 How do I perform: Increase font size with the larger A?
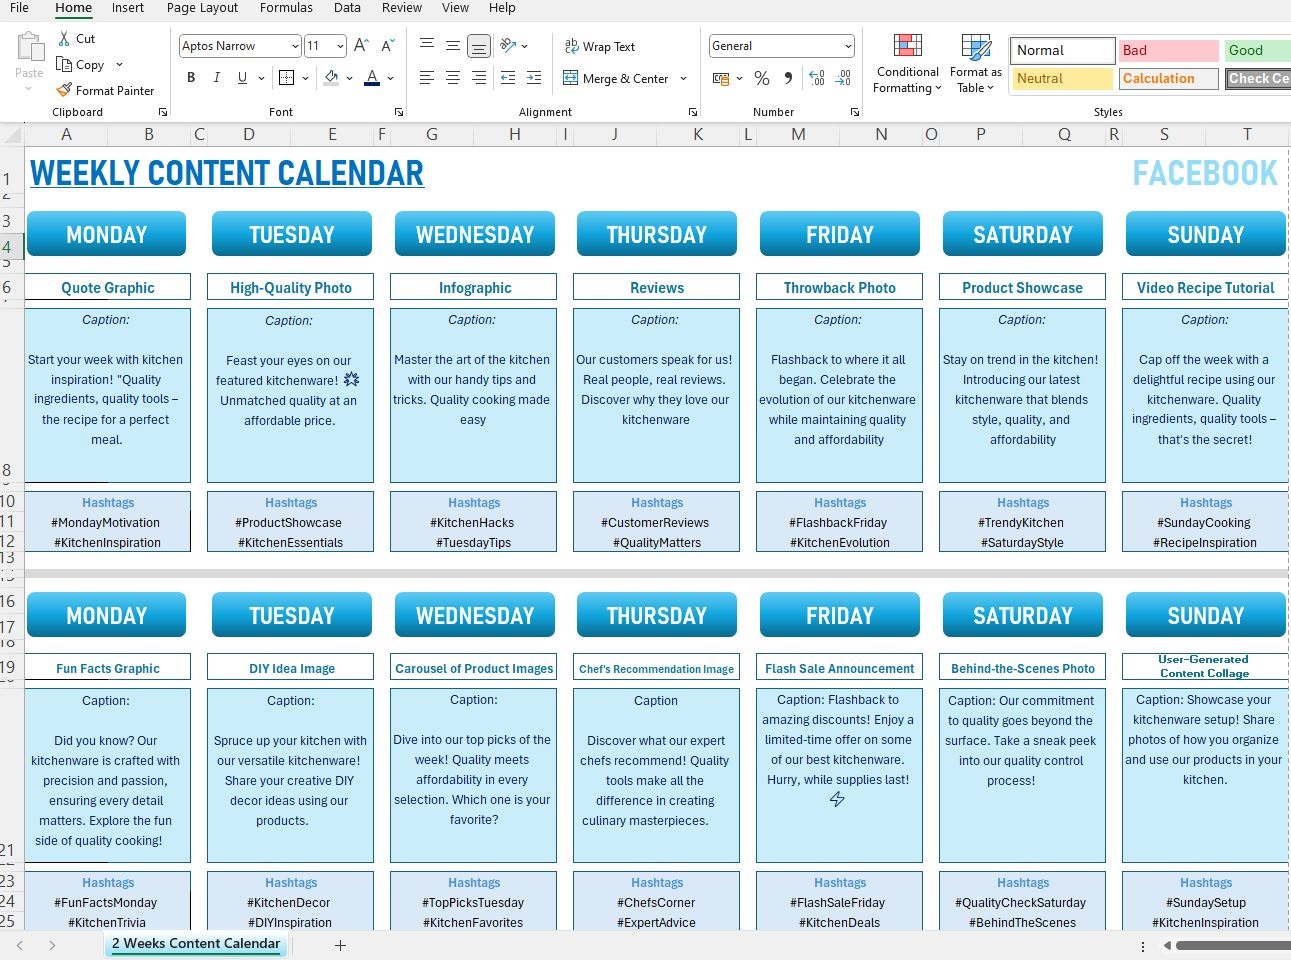(362, 46)
